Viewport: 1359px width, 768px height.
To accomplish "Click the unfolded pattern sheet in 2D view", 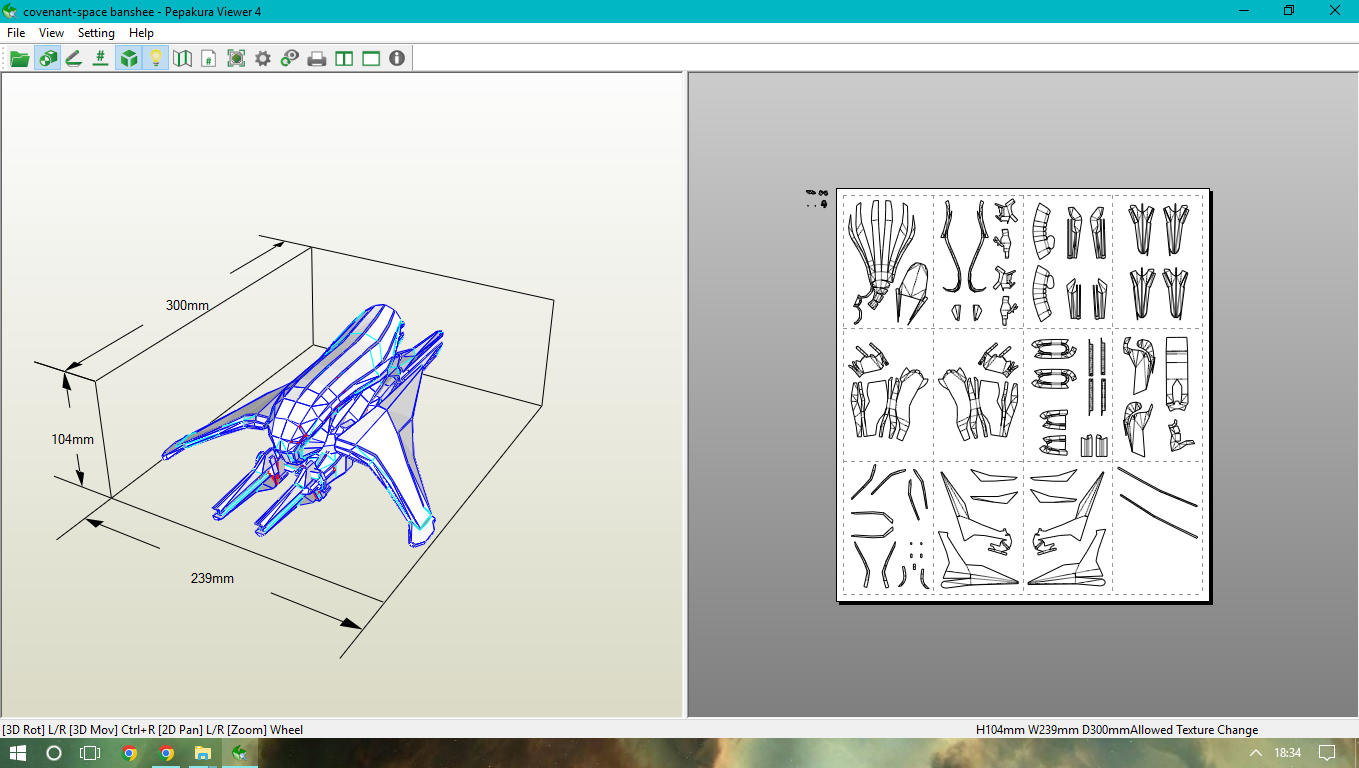I will tap(1023, 395).
